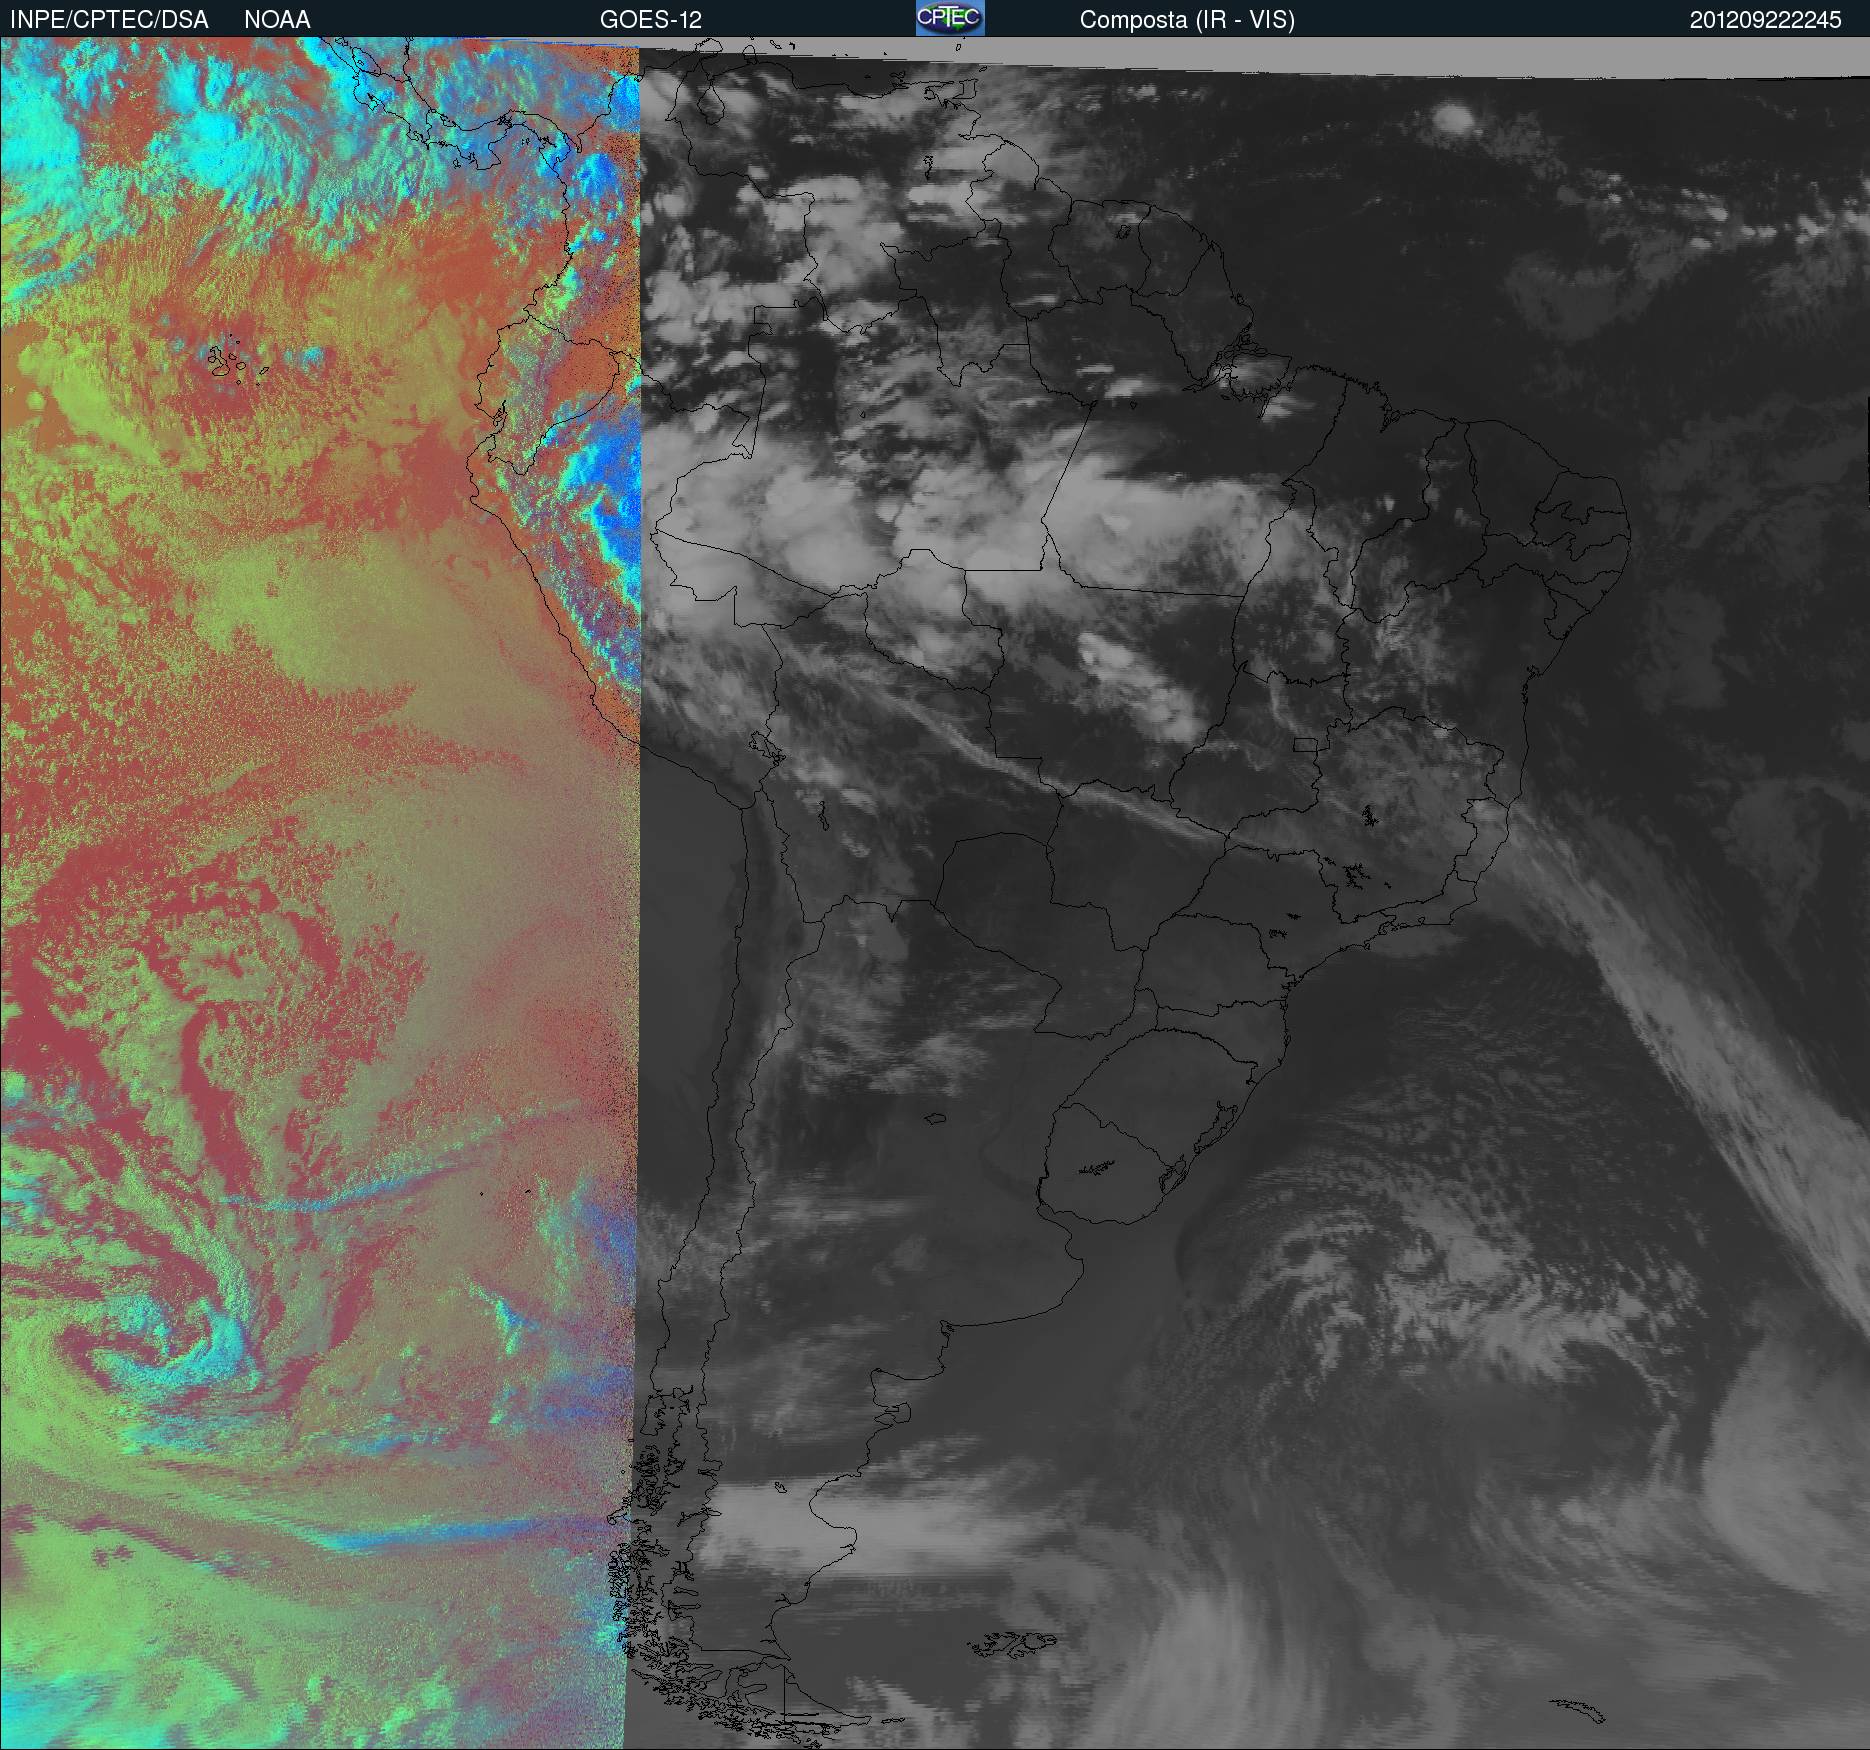The image size is (1870, 1750).
Task: Select the 201209222245 timestamp
Action: [x=1766, y=20]
